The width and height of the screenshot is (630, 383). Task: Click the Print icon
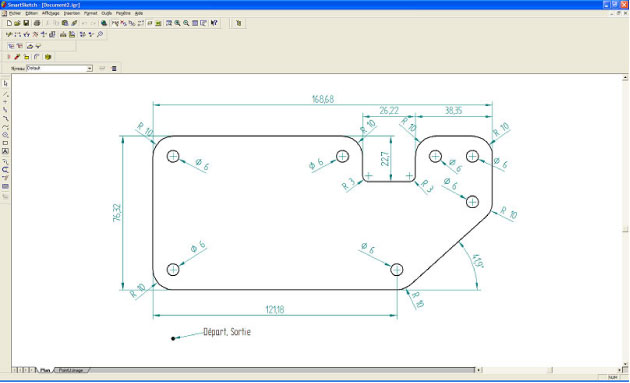point(37,23)
